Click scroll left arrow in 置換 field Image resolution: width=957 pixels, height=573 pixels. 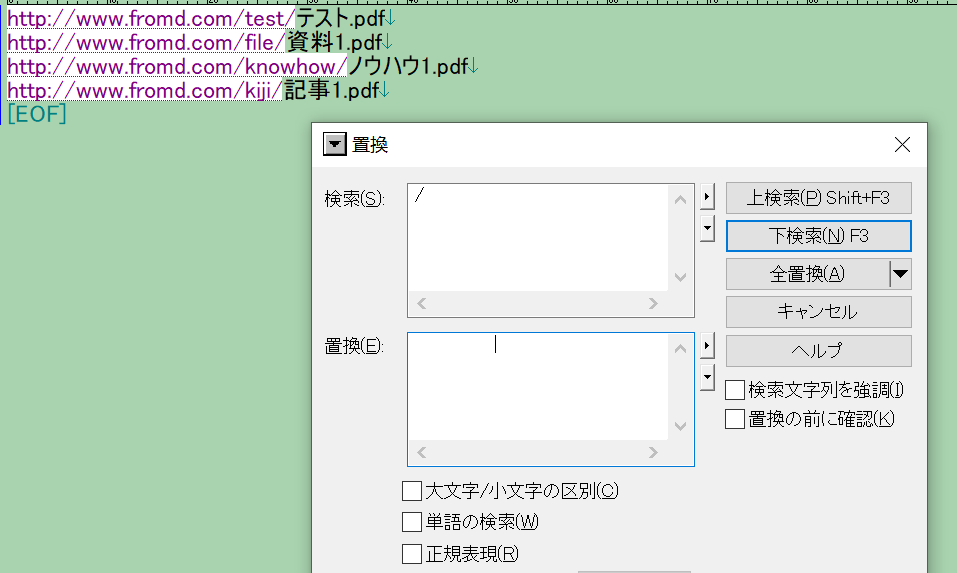click(x=422, y=452)
